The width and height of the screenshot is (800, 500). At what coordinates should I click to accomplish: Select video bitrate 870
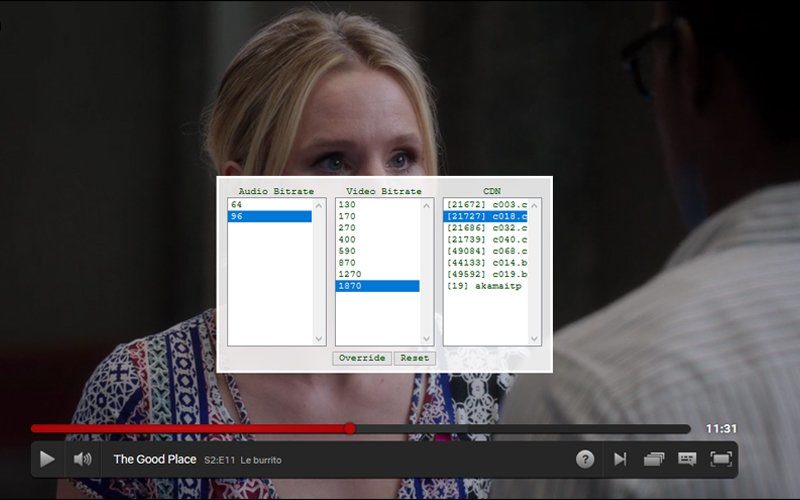pos(378,263)
